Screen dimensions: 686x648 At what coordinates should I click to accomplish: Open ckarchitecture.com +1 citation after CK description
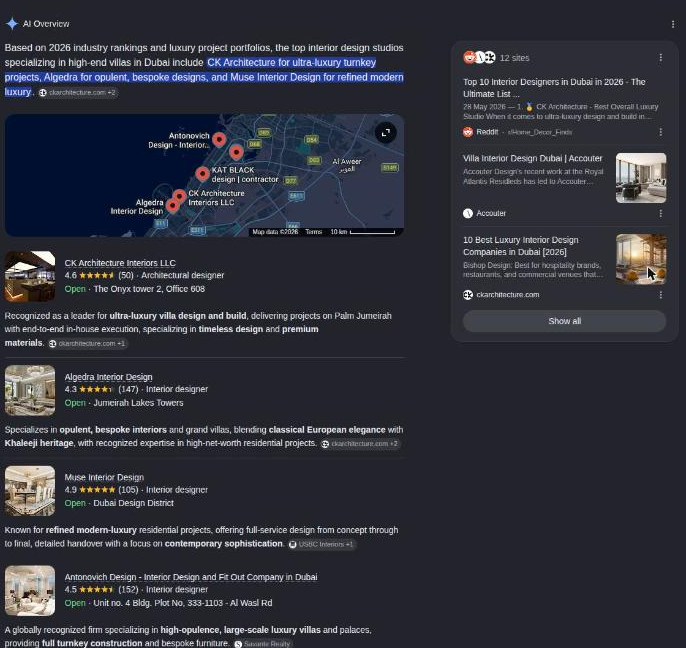coord(88,343)
